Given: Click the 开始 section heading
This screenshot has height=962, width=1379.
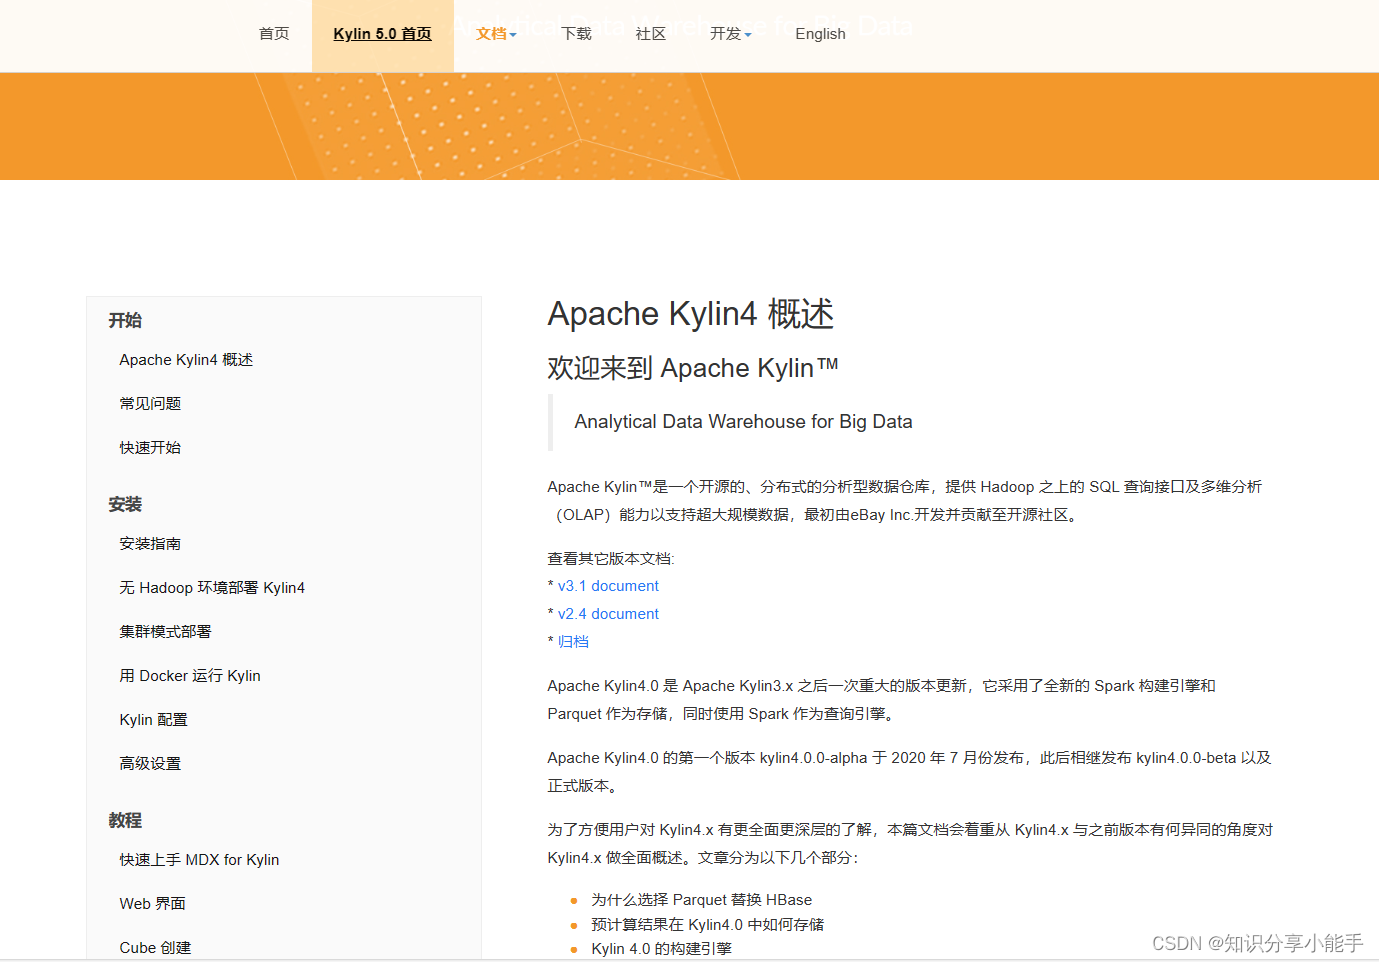Looking at the screenshot, I should point(125,320).
